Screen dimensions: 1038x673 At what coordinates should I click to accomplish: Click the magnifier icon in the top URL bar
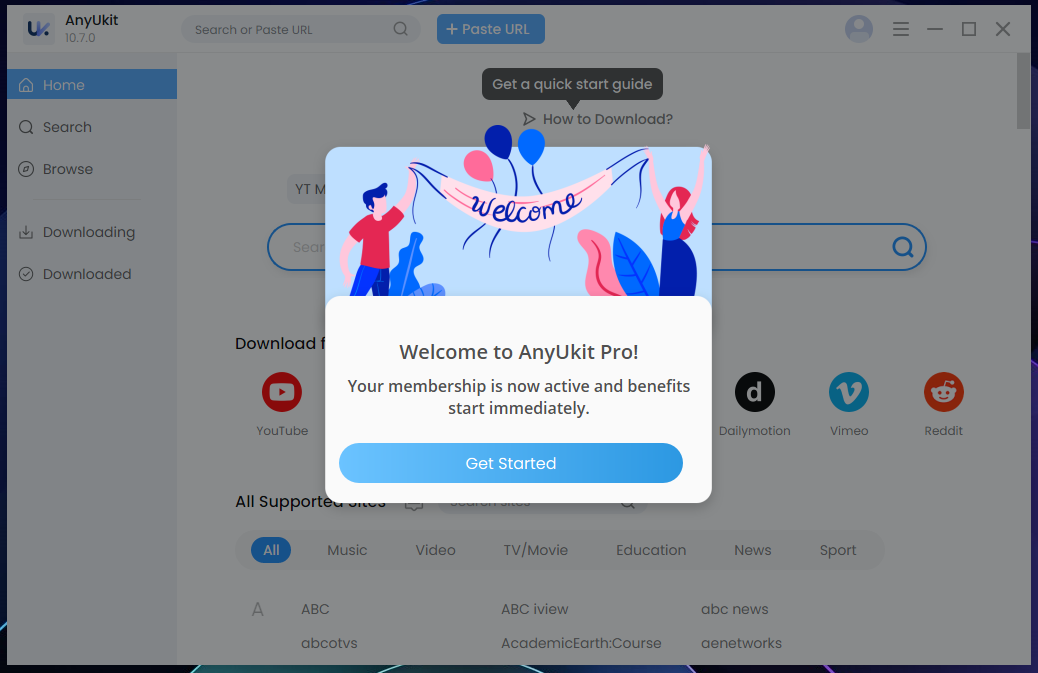[x=401, y=29]
